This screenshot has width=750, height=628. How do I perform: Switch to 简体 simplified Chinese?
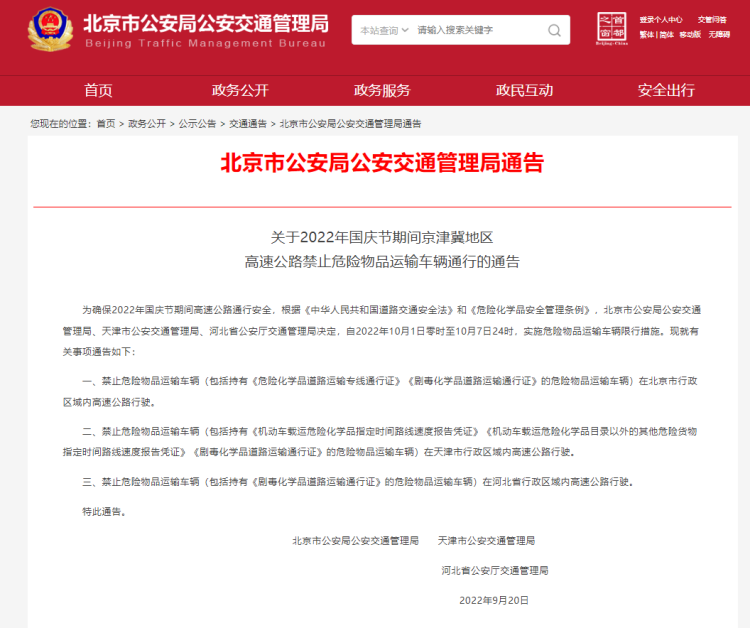666,34
